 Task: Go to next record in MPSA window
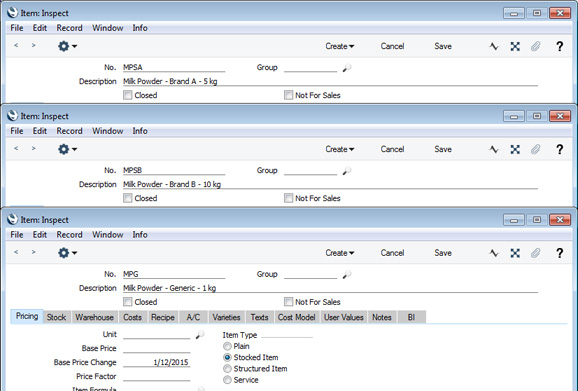coord(34,45)
